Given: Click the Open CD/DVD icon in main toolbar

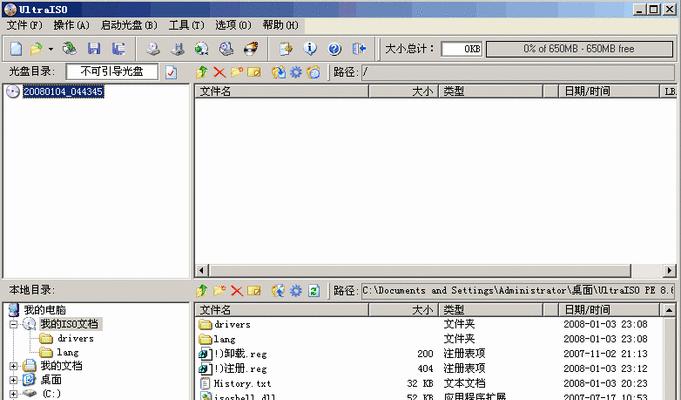Looking at the screenshot, I should tap(69, 49).
